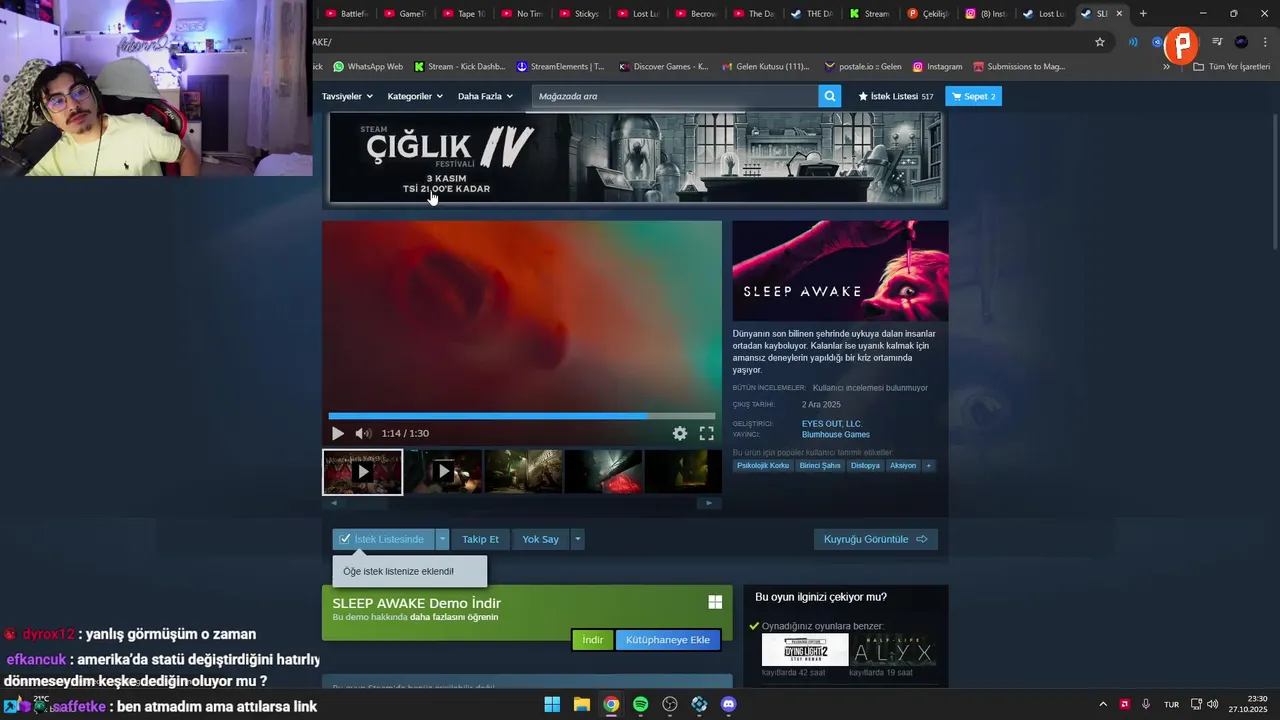
Task: Expand the Yok Say dropdown arrow
Action: (577, 539)
